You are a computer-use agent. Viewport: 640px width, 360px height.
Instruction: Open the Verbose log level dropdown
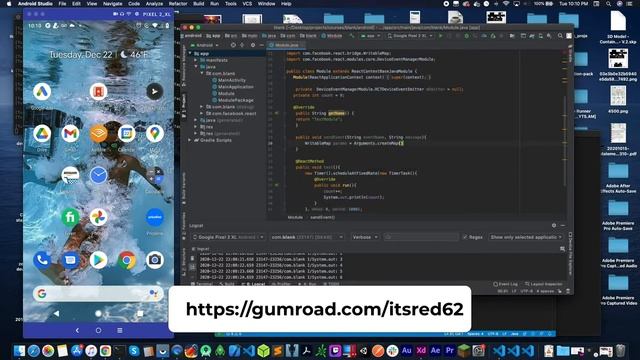coord(364,237)
